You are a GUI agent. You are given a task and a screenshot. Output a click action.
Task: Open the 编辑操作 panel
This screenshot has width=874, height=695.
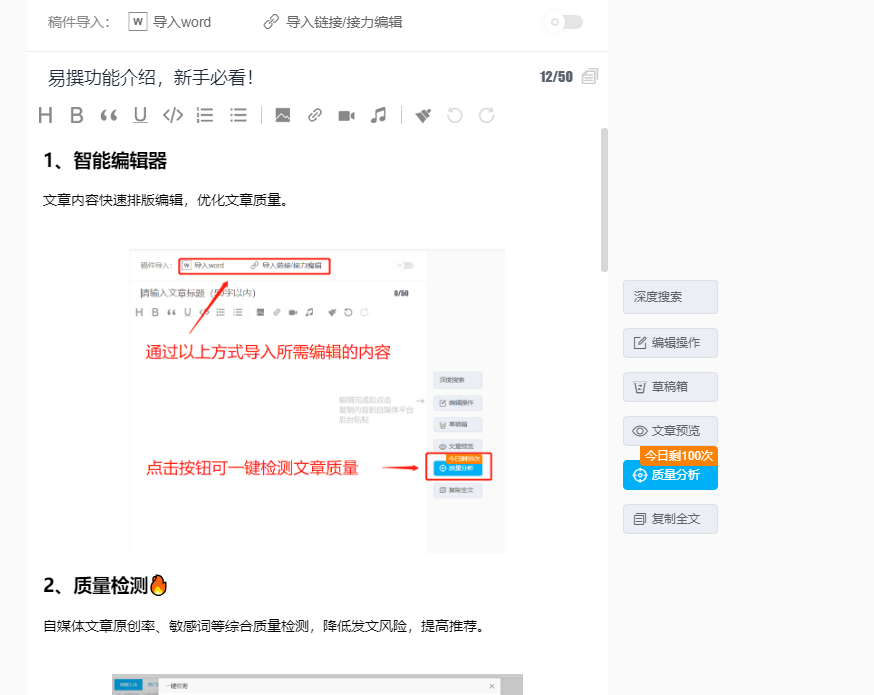point(669,343)
